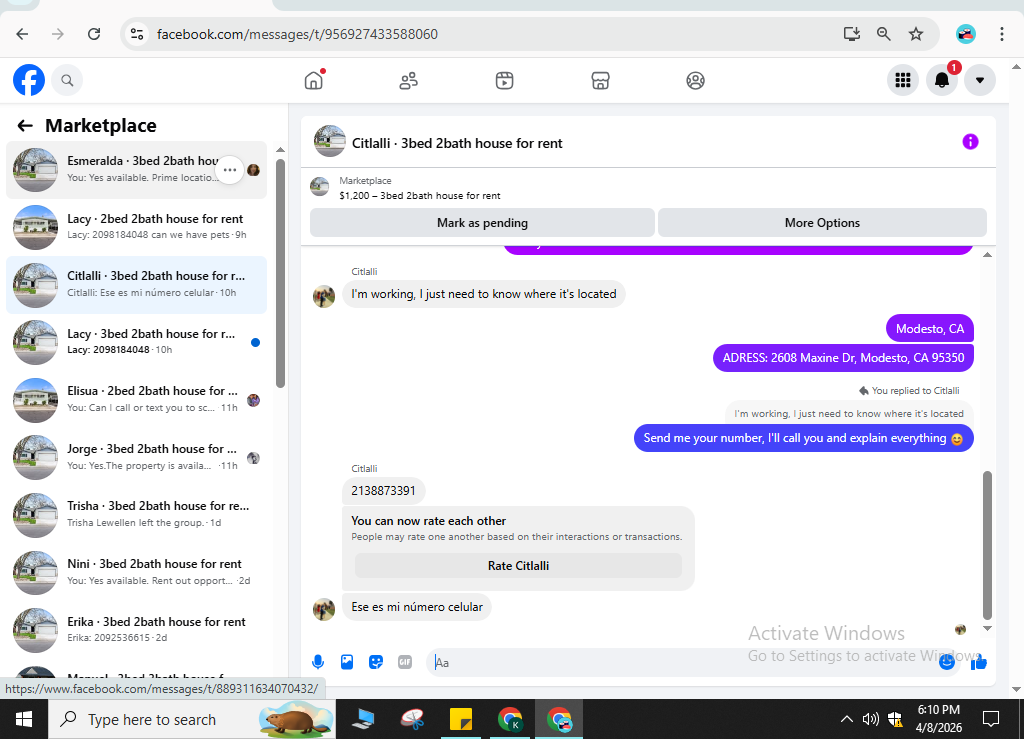Open Trisha 3bed 2bath conversation
The width and height of the screenshot is (1024, 739).
[x=136, y=514]
